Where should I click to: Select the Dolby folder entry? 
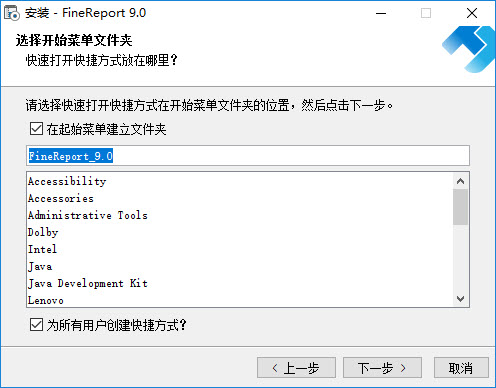click(x=240, y=232)
